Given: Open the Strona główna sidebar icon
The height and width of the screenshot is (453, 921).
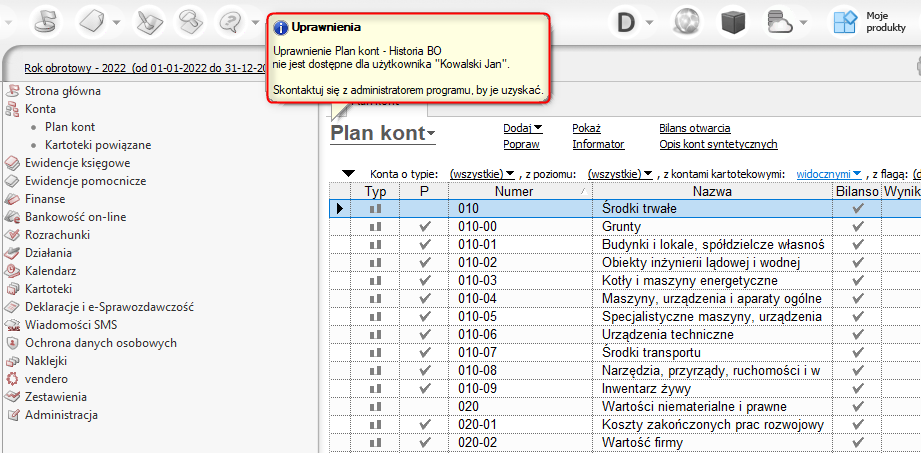Looking at the screenshot, I should click(11, 91).
